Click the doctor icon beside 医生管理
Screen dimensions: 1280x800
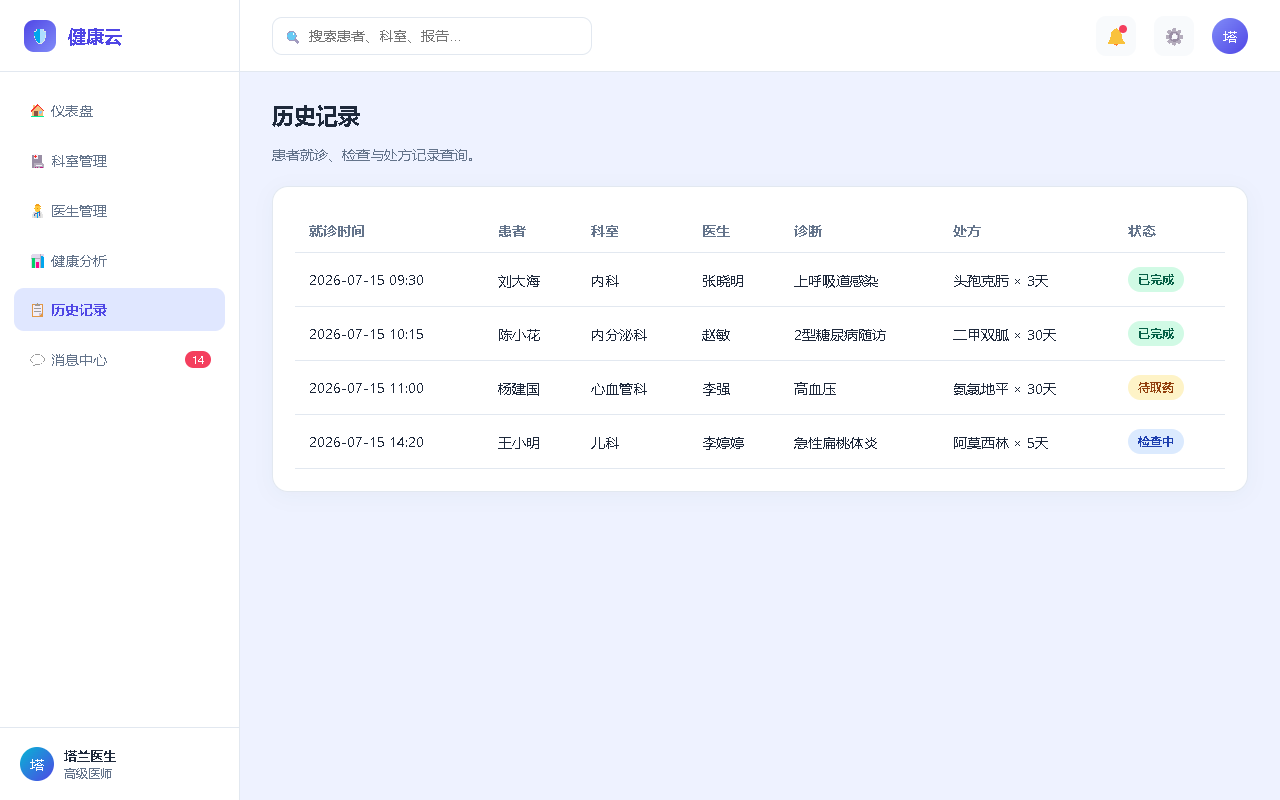coord(37,211)
